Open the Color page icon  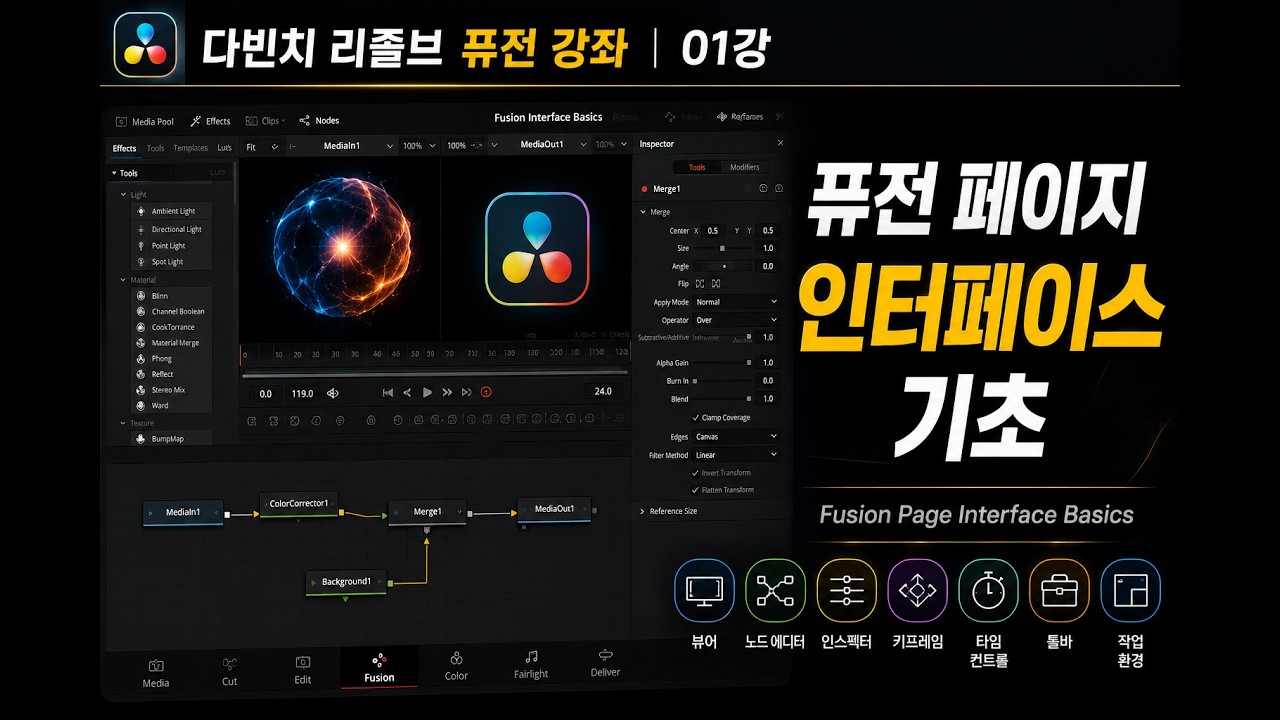(456, 658)
